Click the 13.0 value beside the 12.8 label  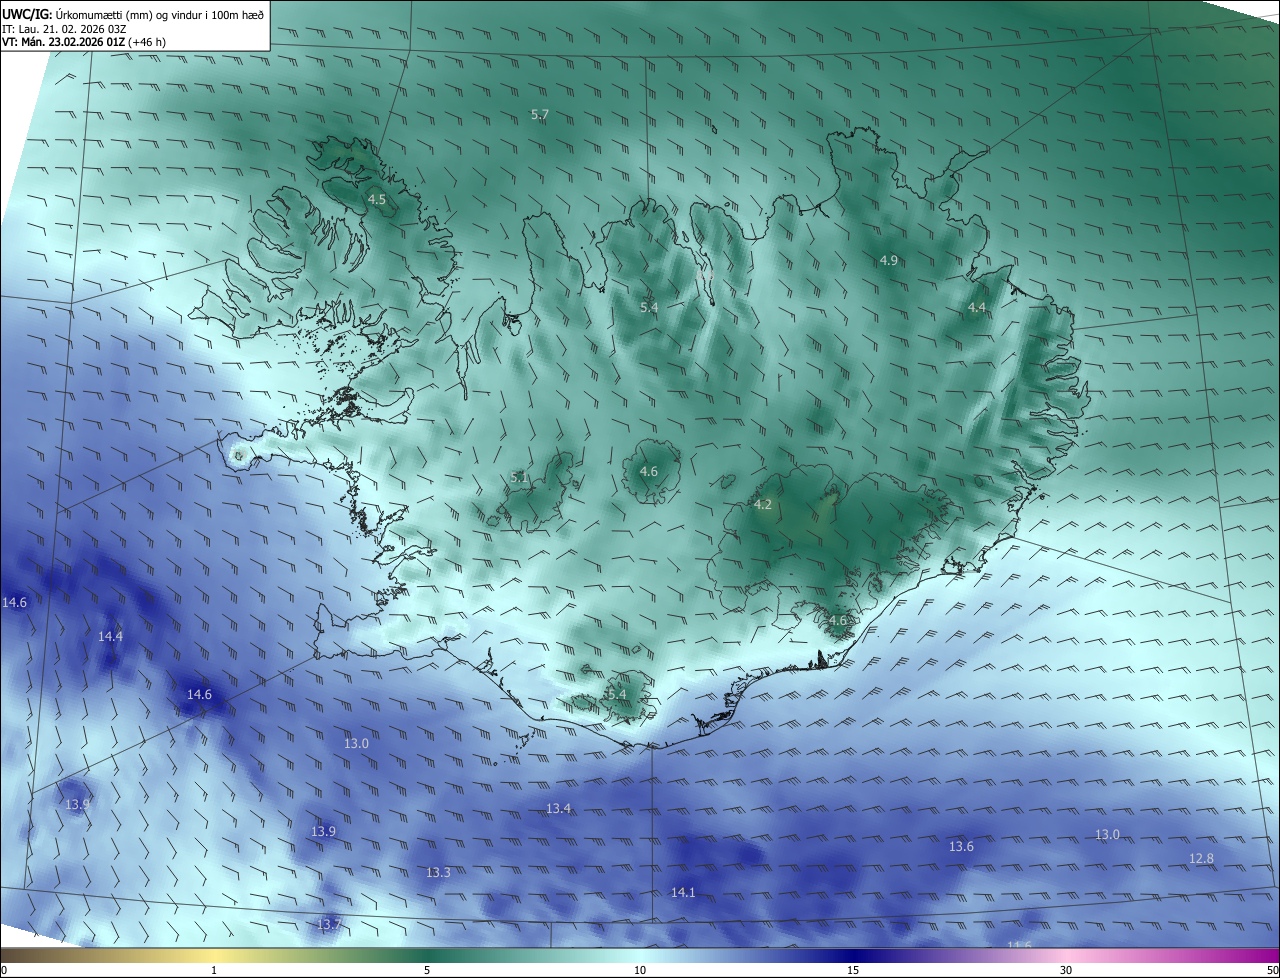[x=1107, y=835]
